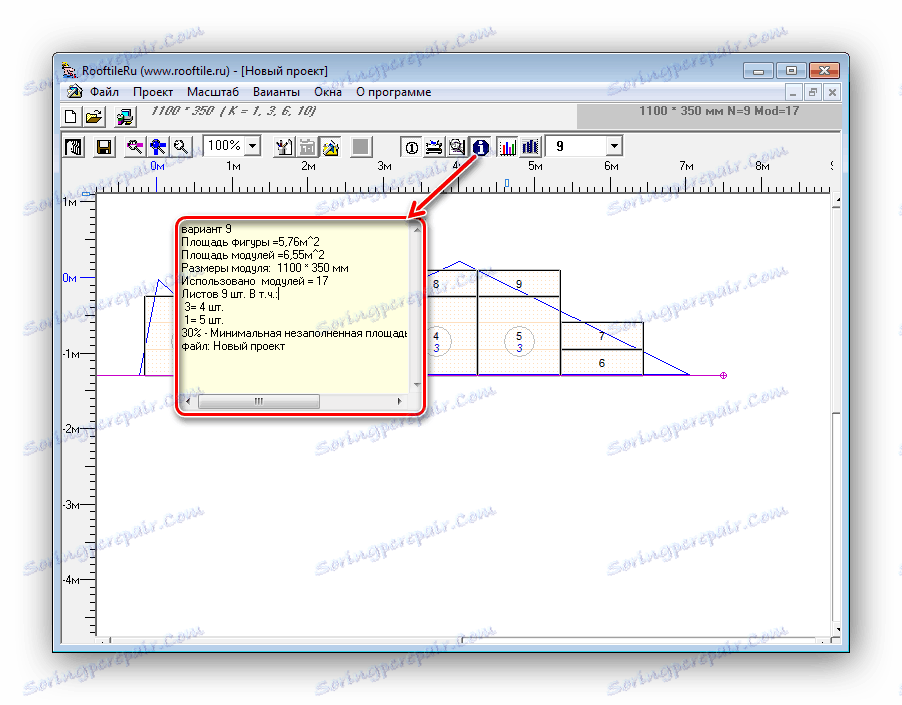The image size is (902, 705).
Task: Click the 'вариант 9' line in info panel
Action: 206,229
